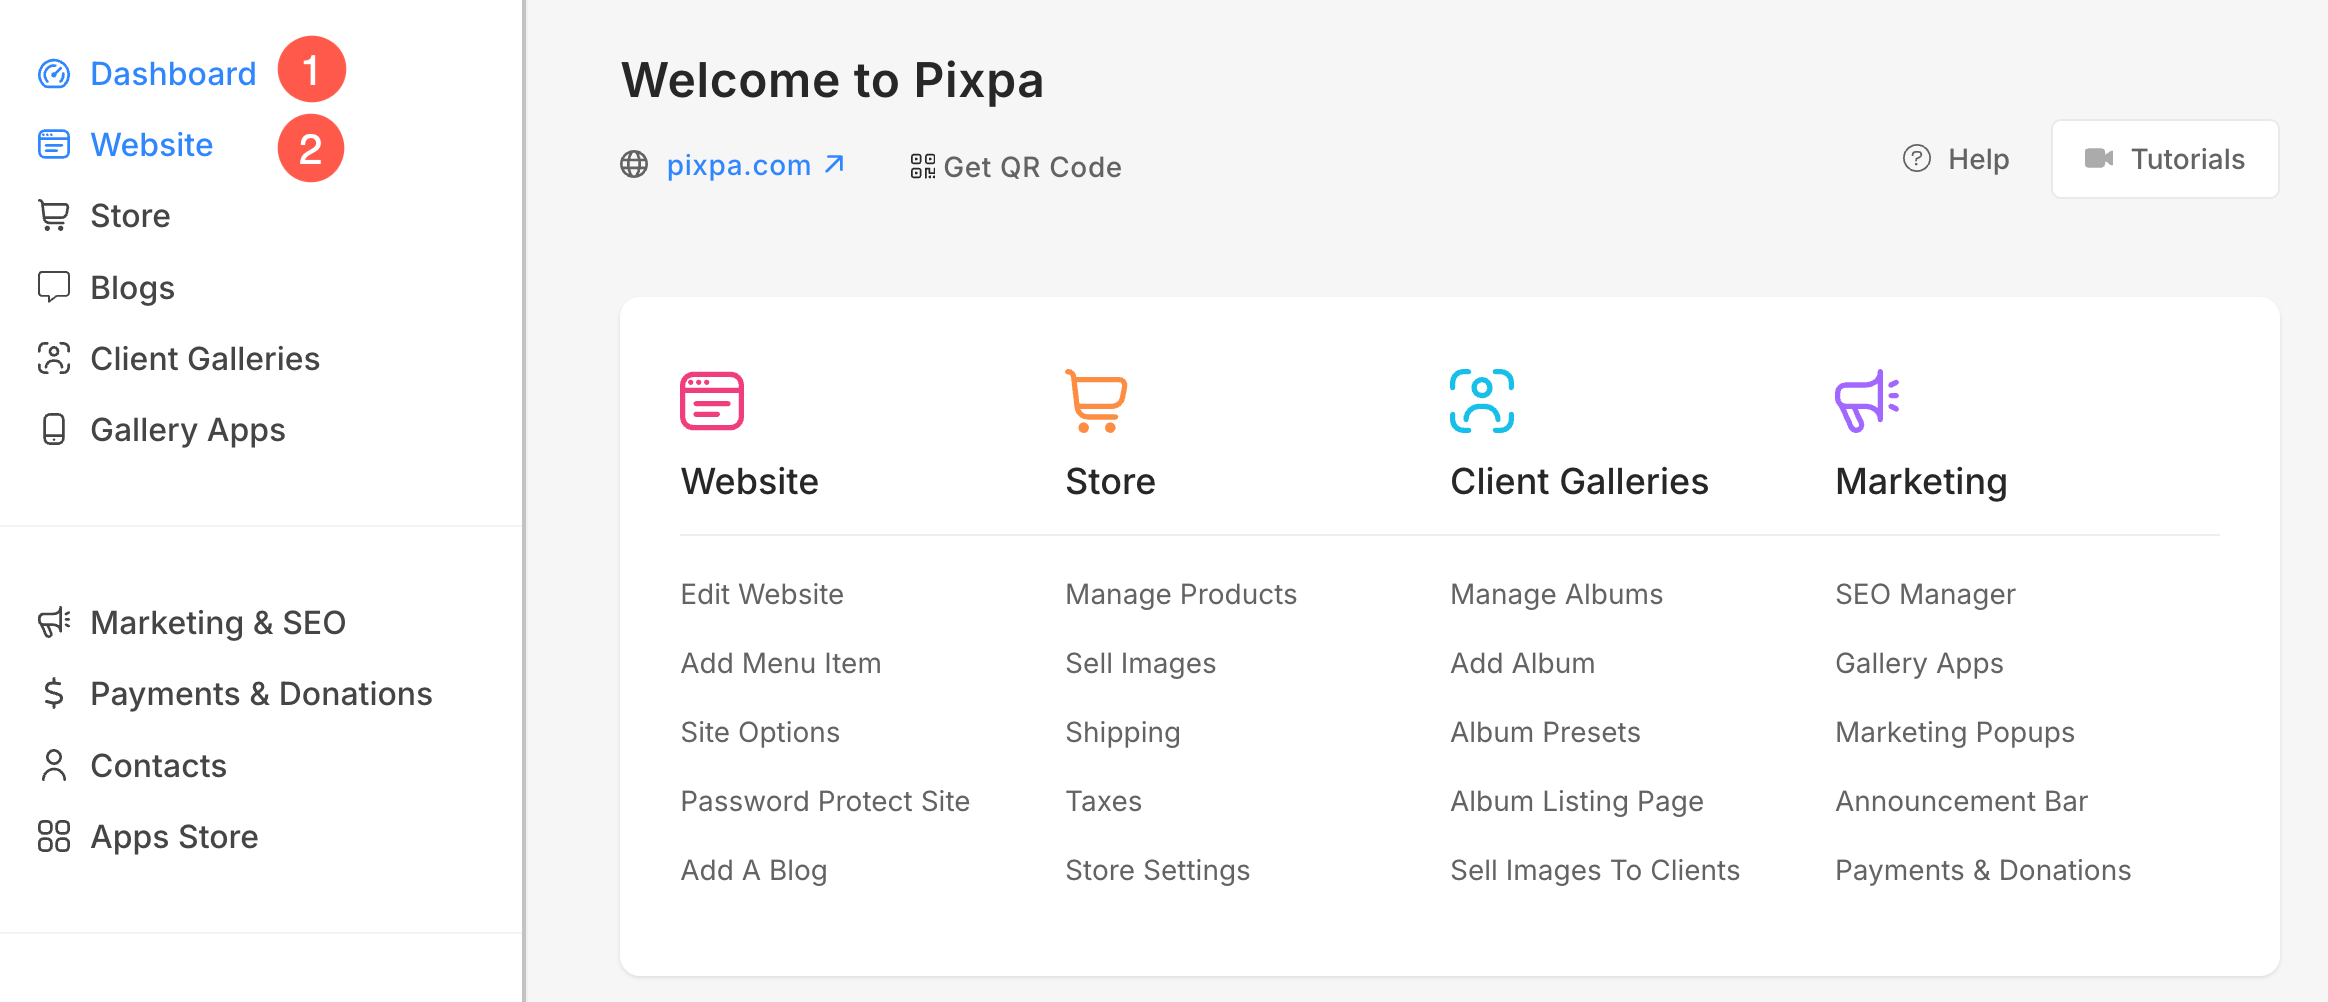Click the pink Website card icon
This screenshot has width=2328, height=1002.
point(712,401)
